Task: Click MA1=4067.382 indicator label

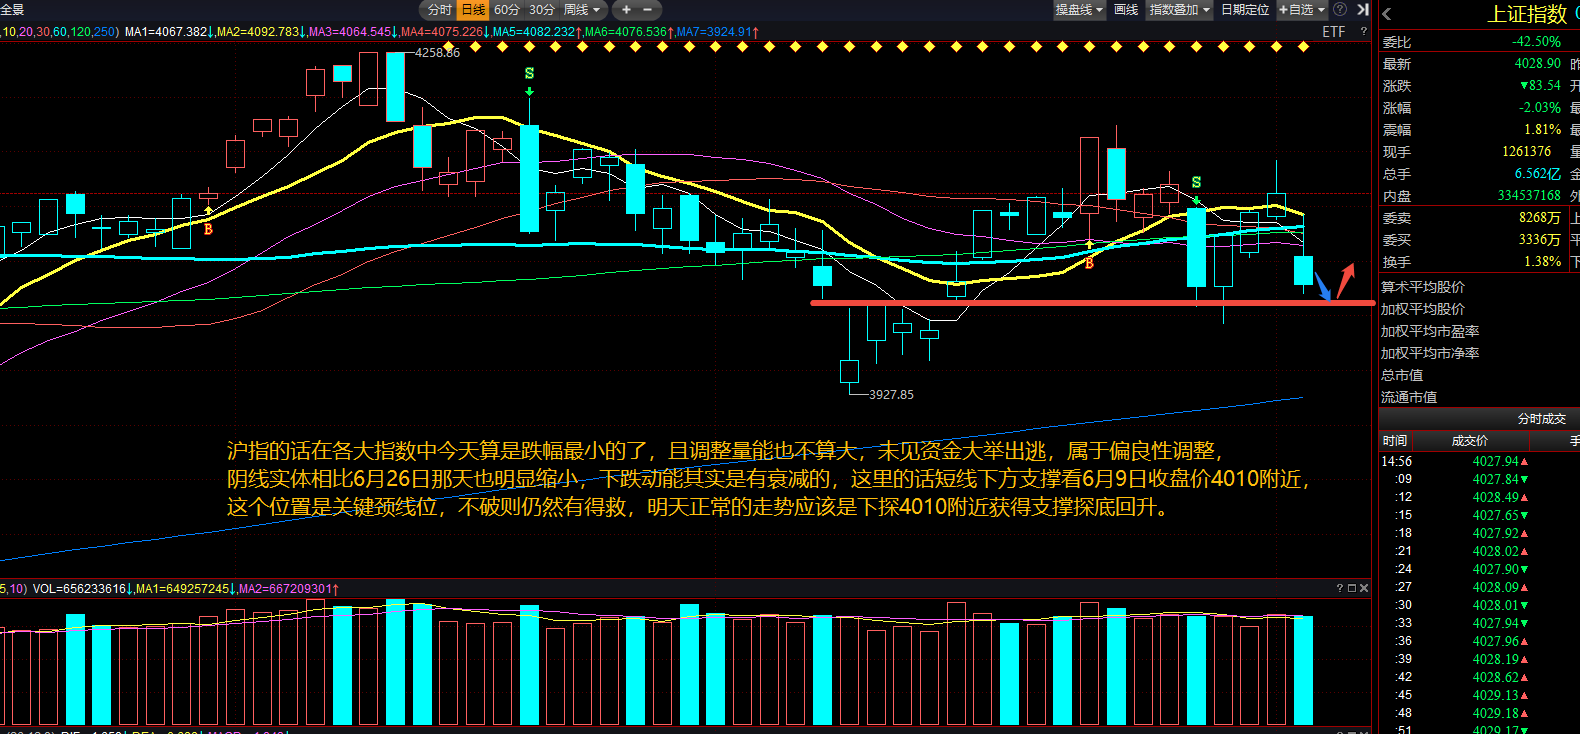Action: point(170,32)
